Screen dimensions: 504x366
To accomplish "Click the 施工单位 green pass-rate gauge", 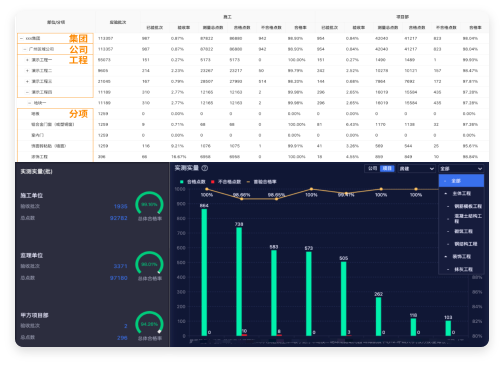I will point(149,203).
